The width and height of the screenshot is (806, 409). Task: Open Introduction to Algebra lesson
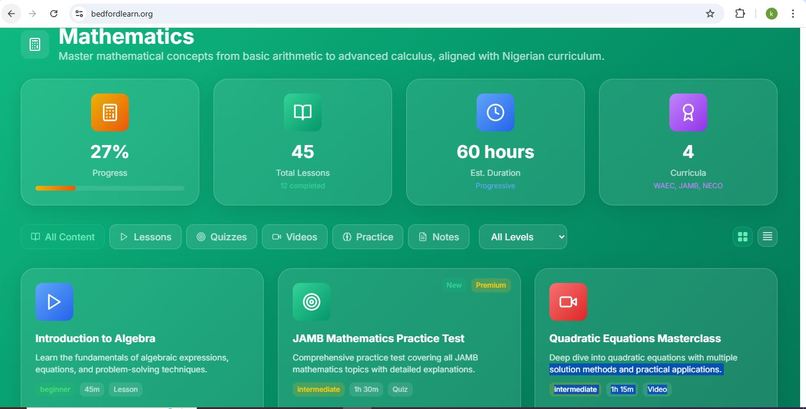point(95,338)
